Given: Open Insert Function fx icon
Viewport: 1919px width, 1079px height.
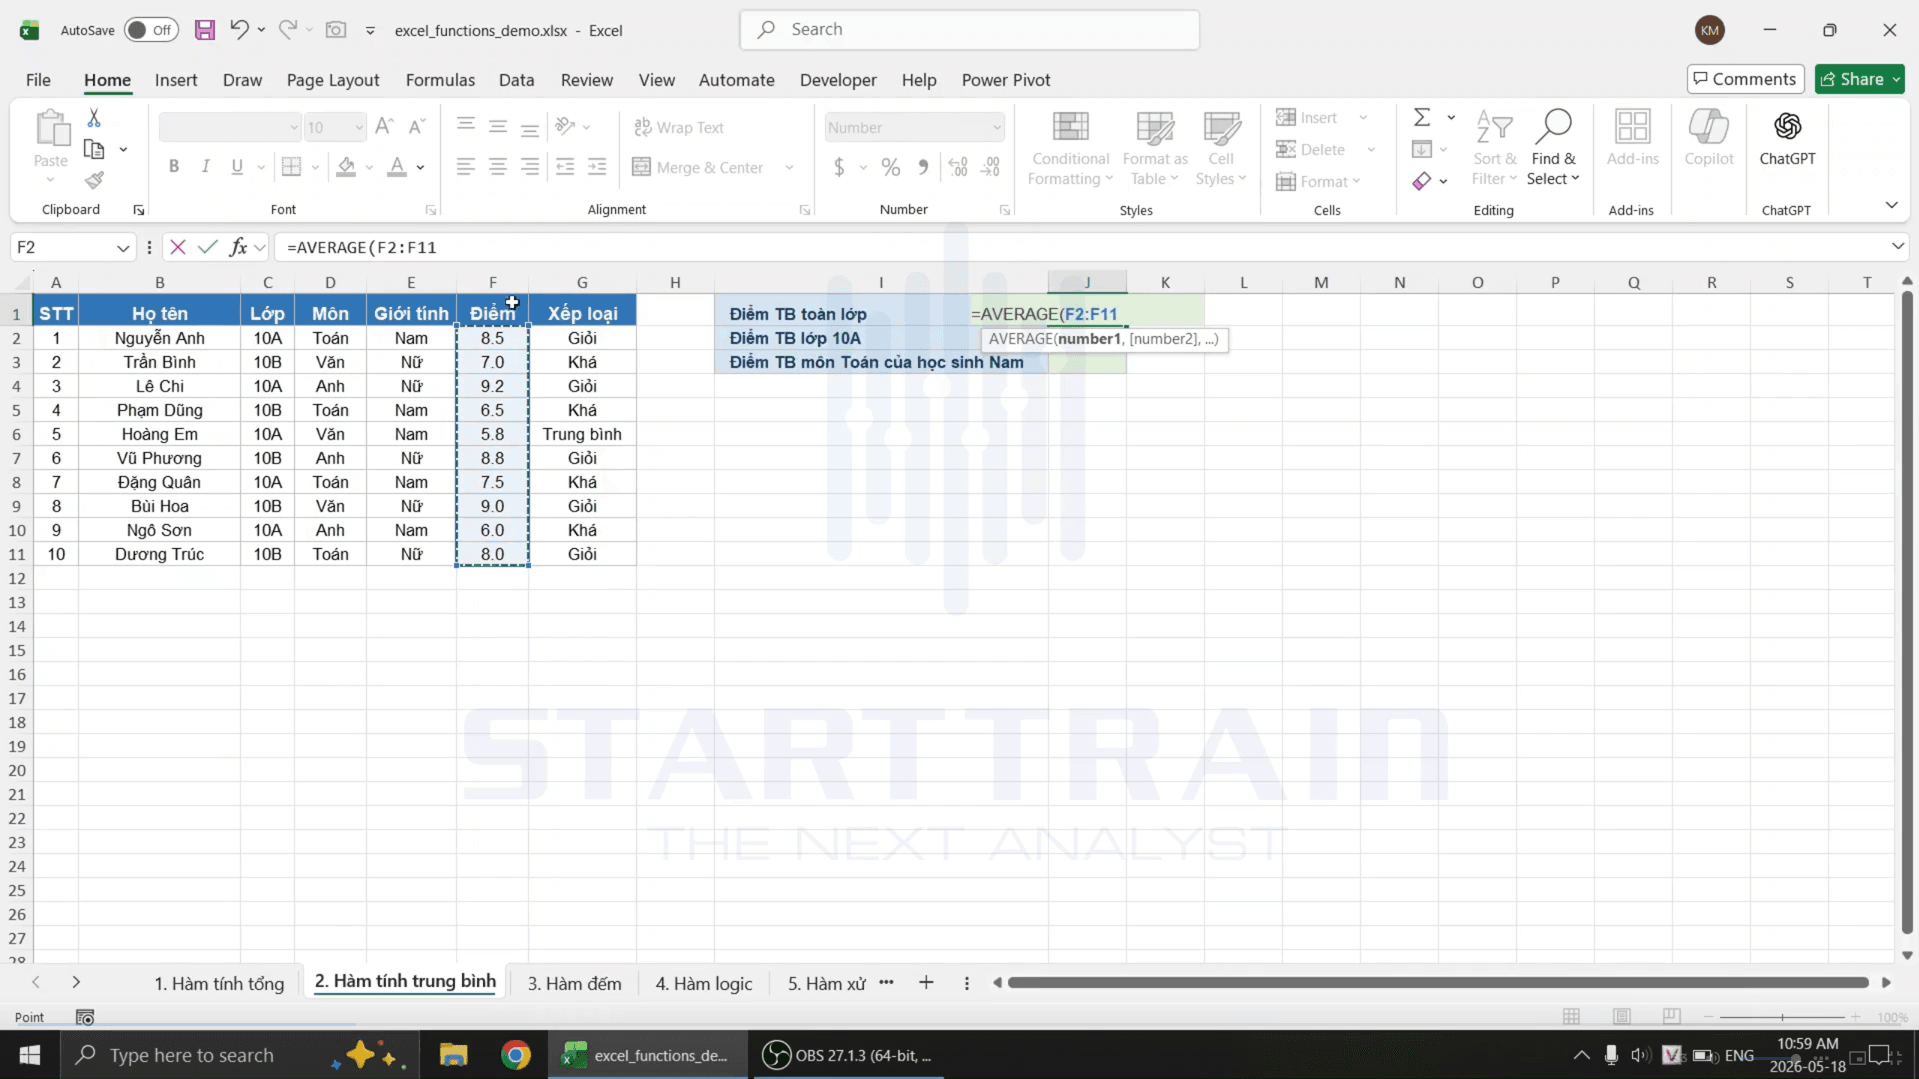Looking at the screenshot, I should point(238,247).
